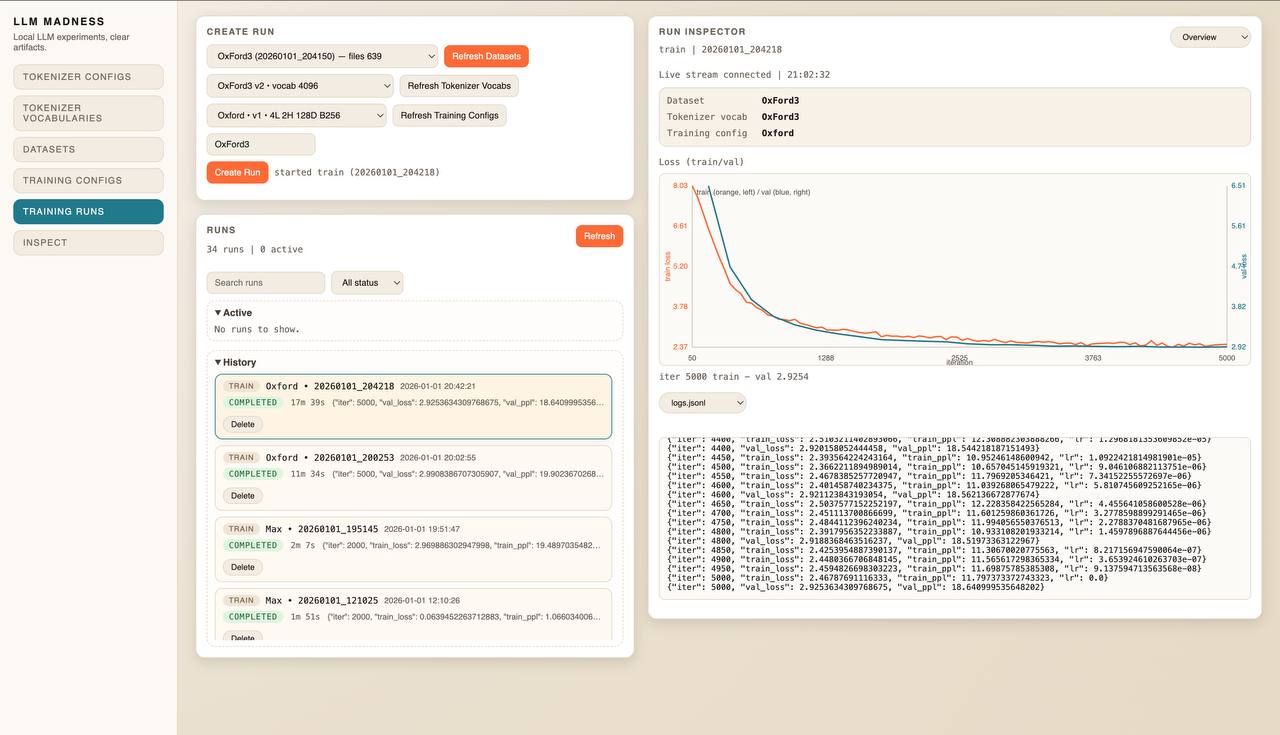Navigate to Training Configs

pos(88,181)
